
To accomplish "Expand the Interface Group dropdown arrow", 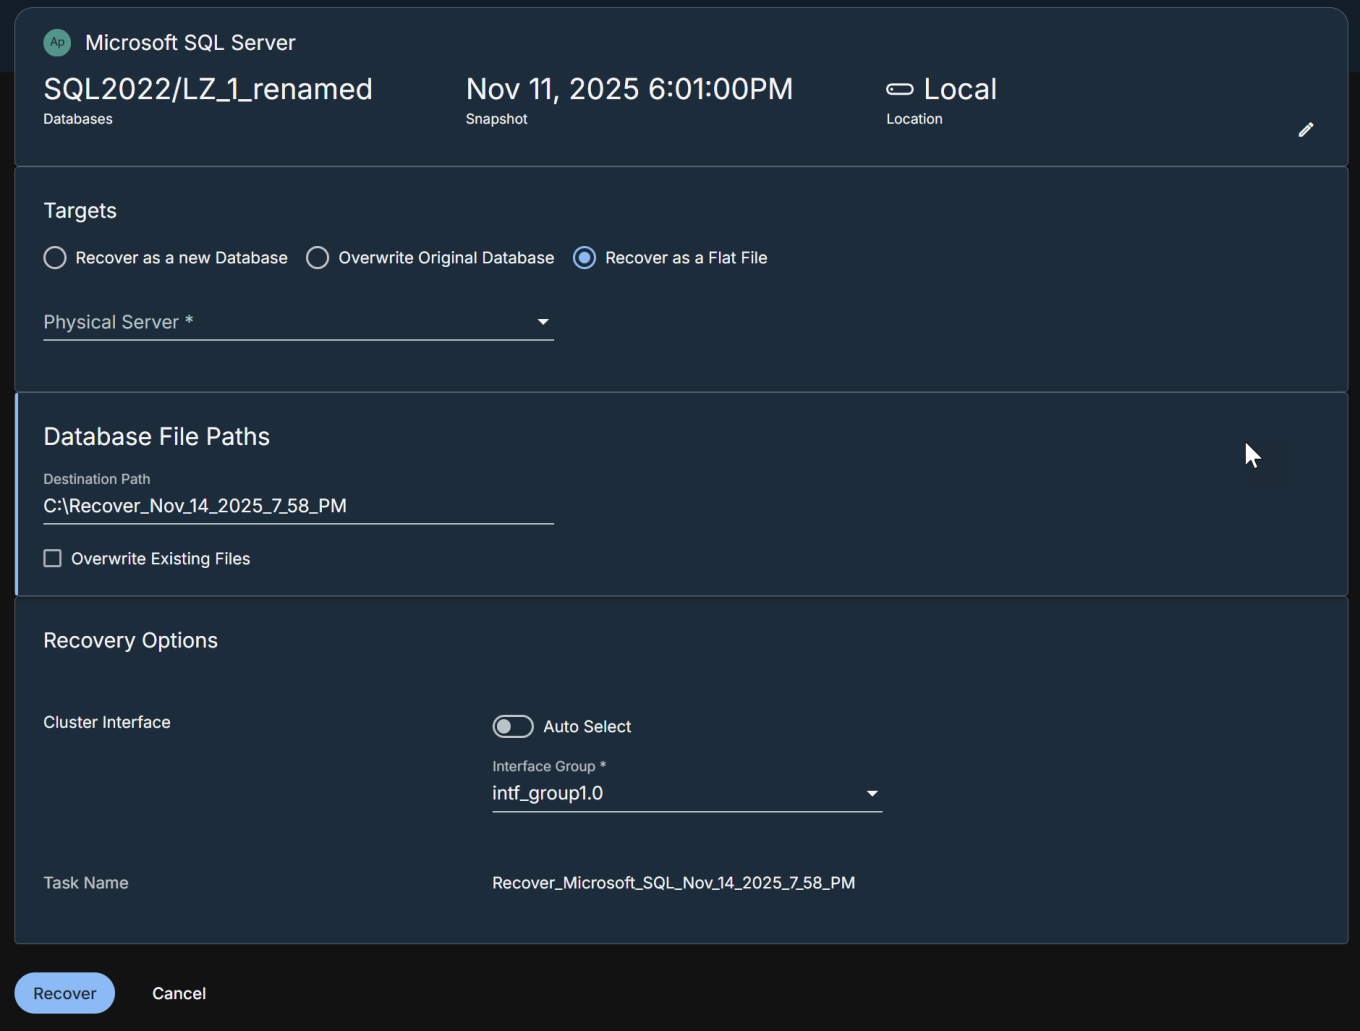I will (872, 794).
